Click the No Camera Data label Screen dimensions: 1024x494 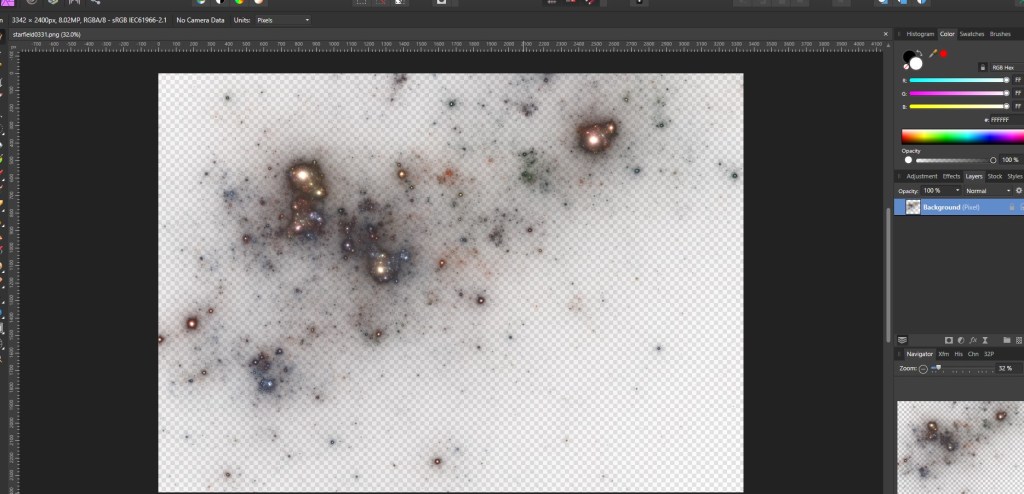[199, 20]
